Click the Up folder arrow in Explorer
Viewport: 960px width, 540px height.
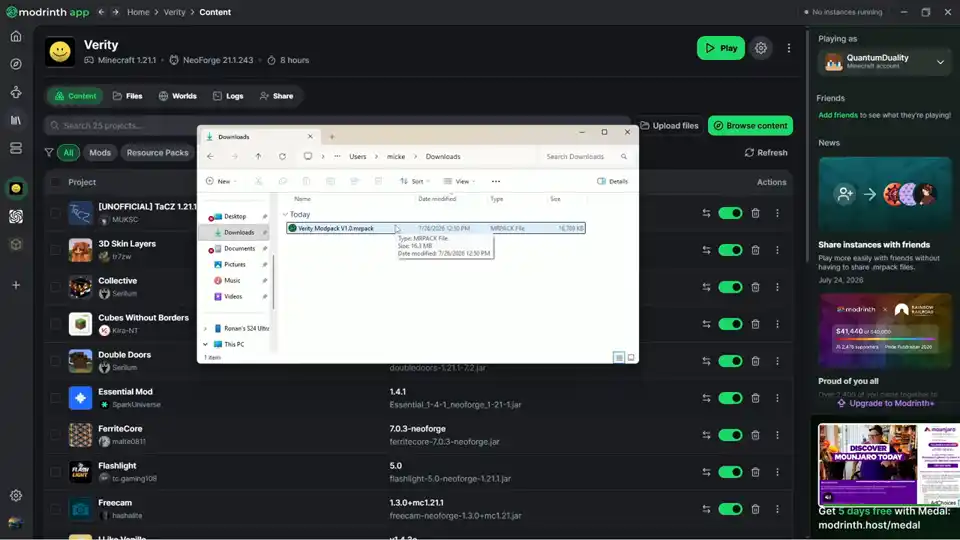(x=258, y=156)
